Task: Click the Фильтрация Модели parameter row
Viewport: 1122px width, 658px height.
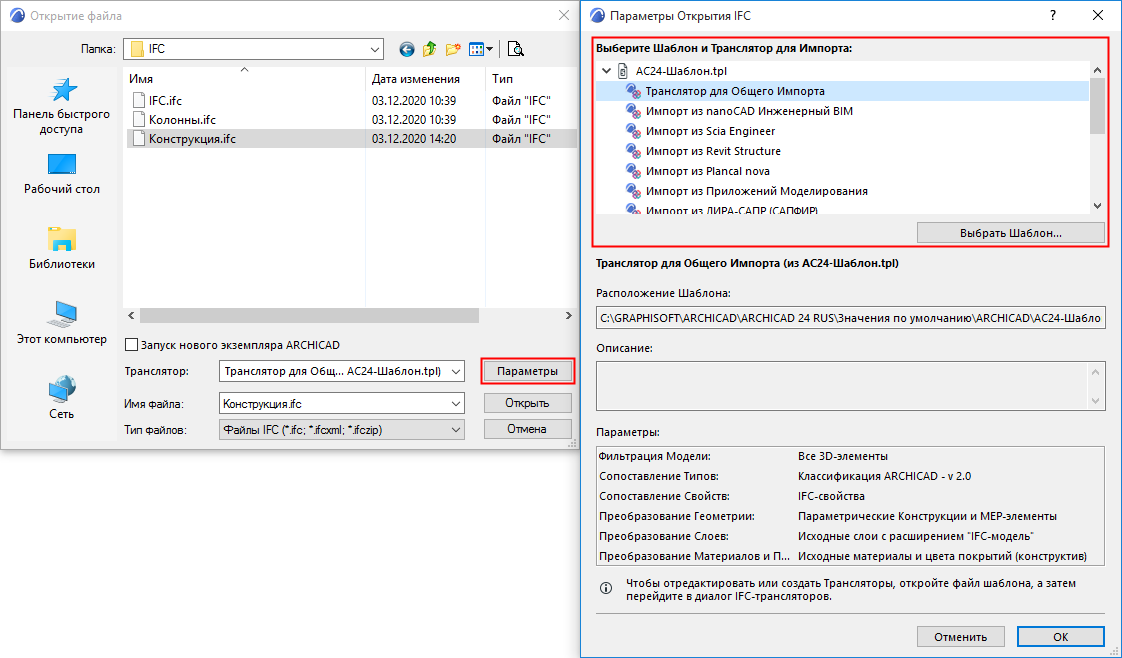Action: point(850,456)
